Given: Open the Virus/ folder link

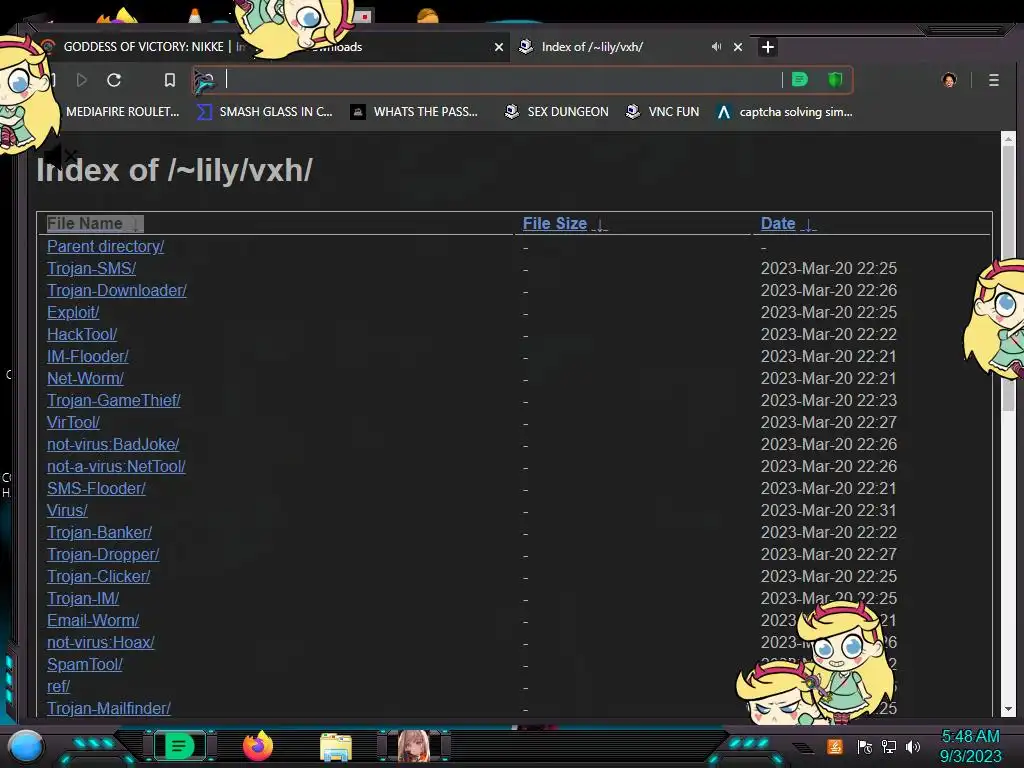Looking at the screenshot, I should tap(67, 510).
